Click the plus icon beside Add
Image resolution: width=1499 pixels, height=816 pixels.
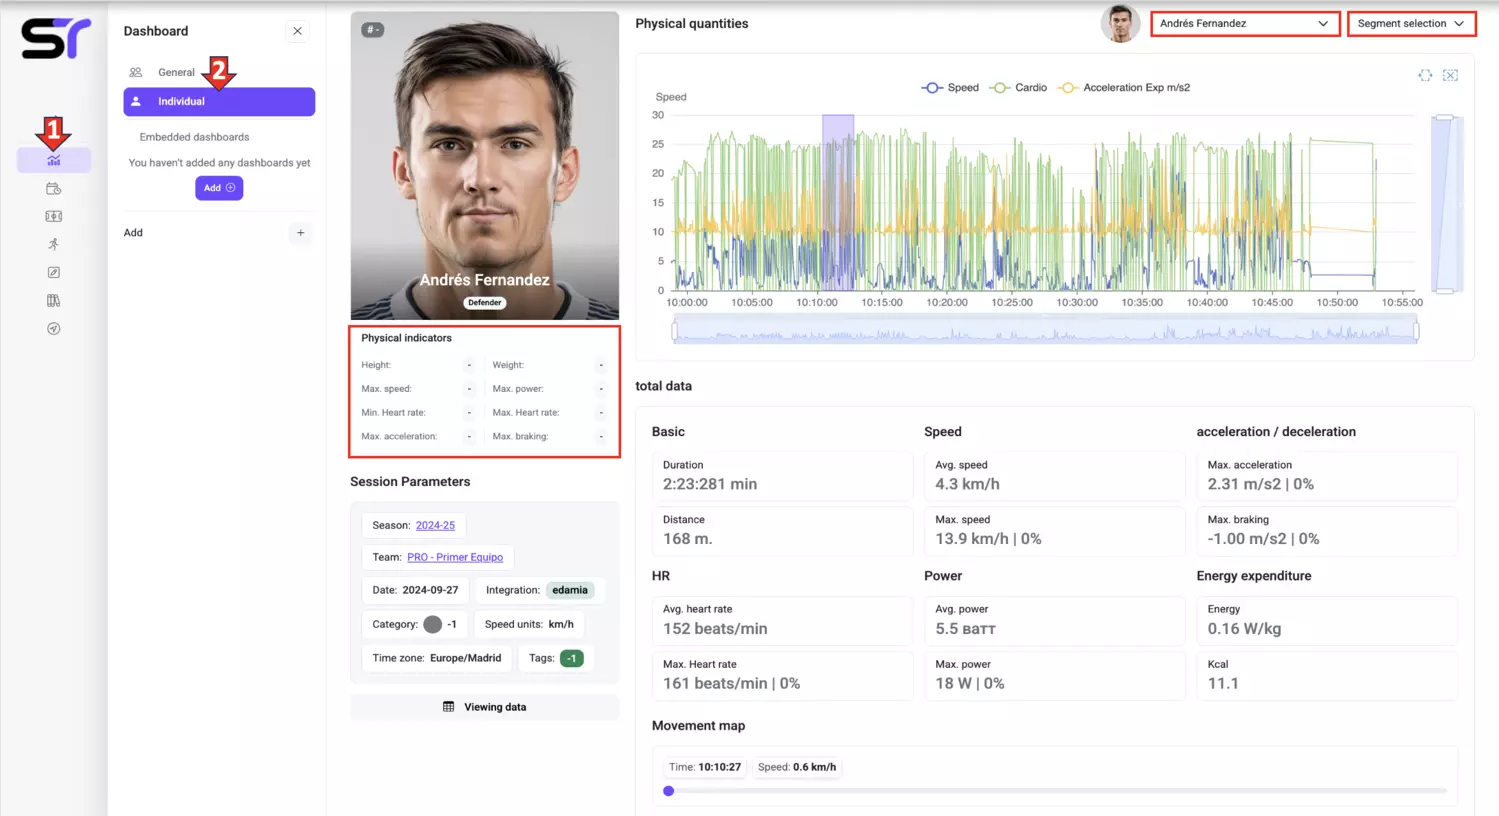click(x=300, y=233)
